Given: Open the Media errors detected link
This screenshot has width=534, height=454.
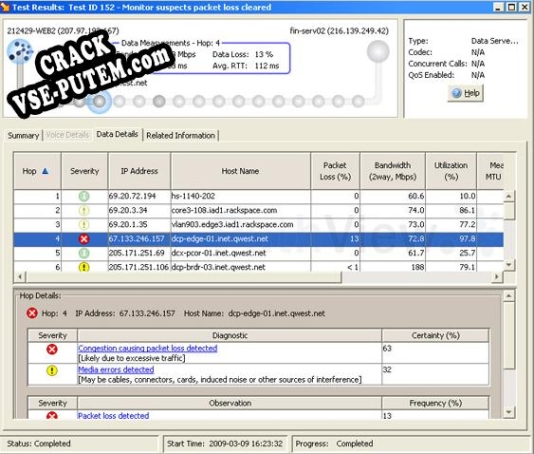Looking at the screenshot, I should pyautogui.click(x=116, y=370).
